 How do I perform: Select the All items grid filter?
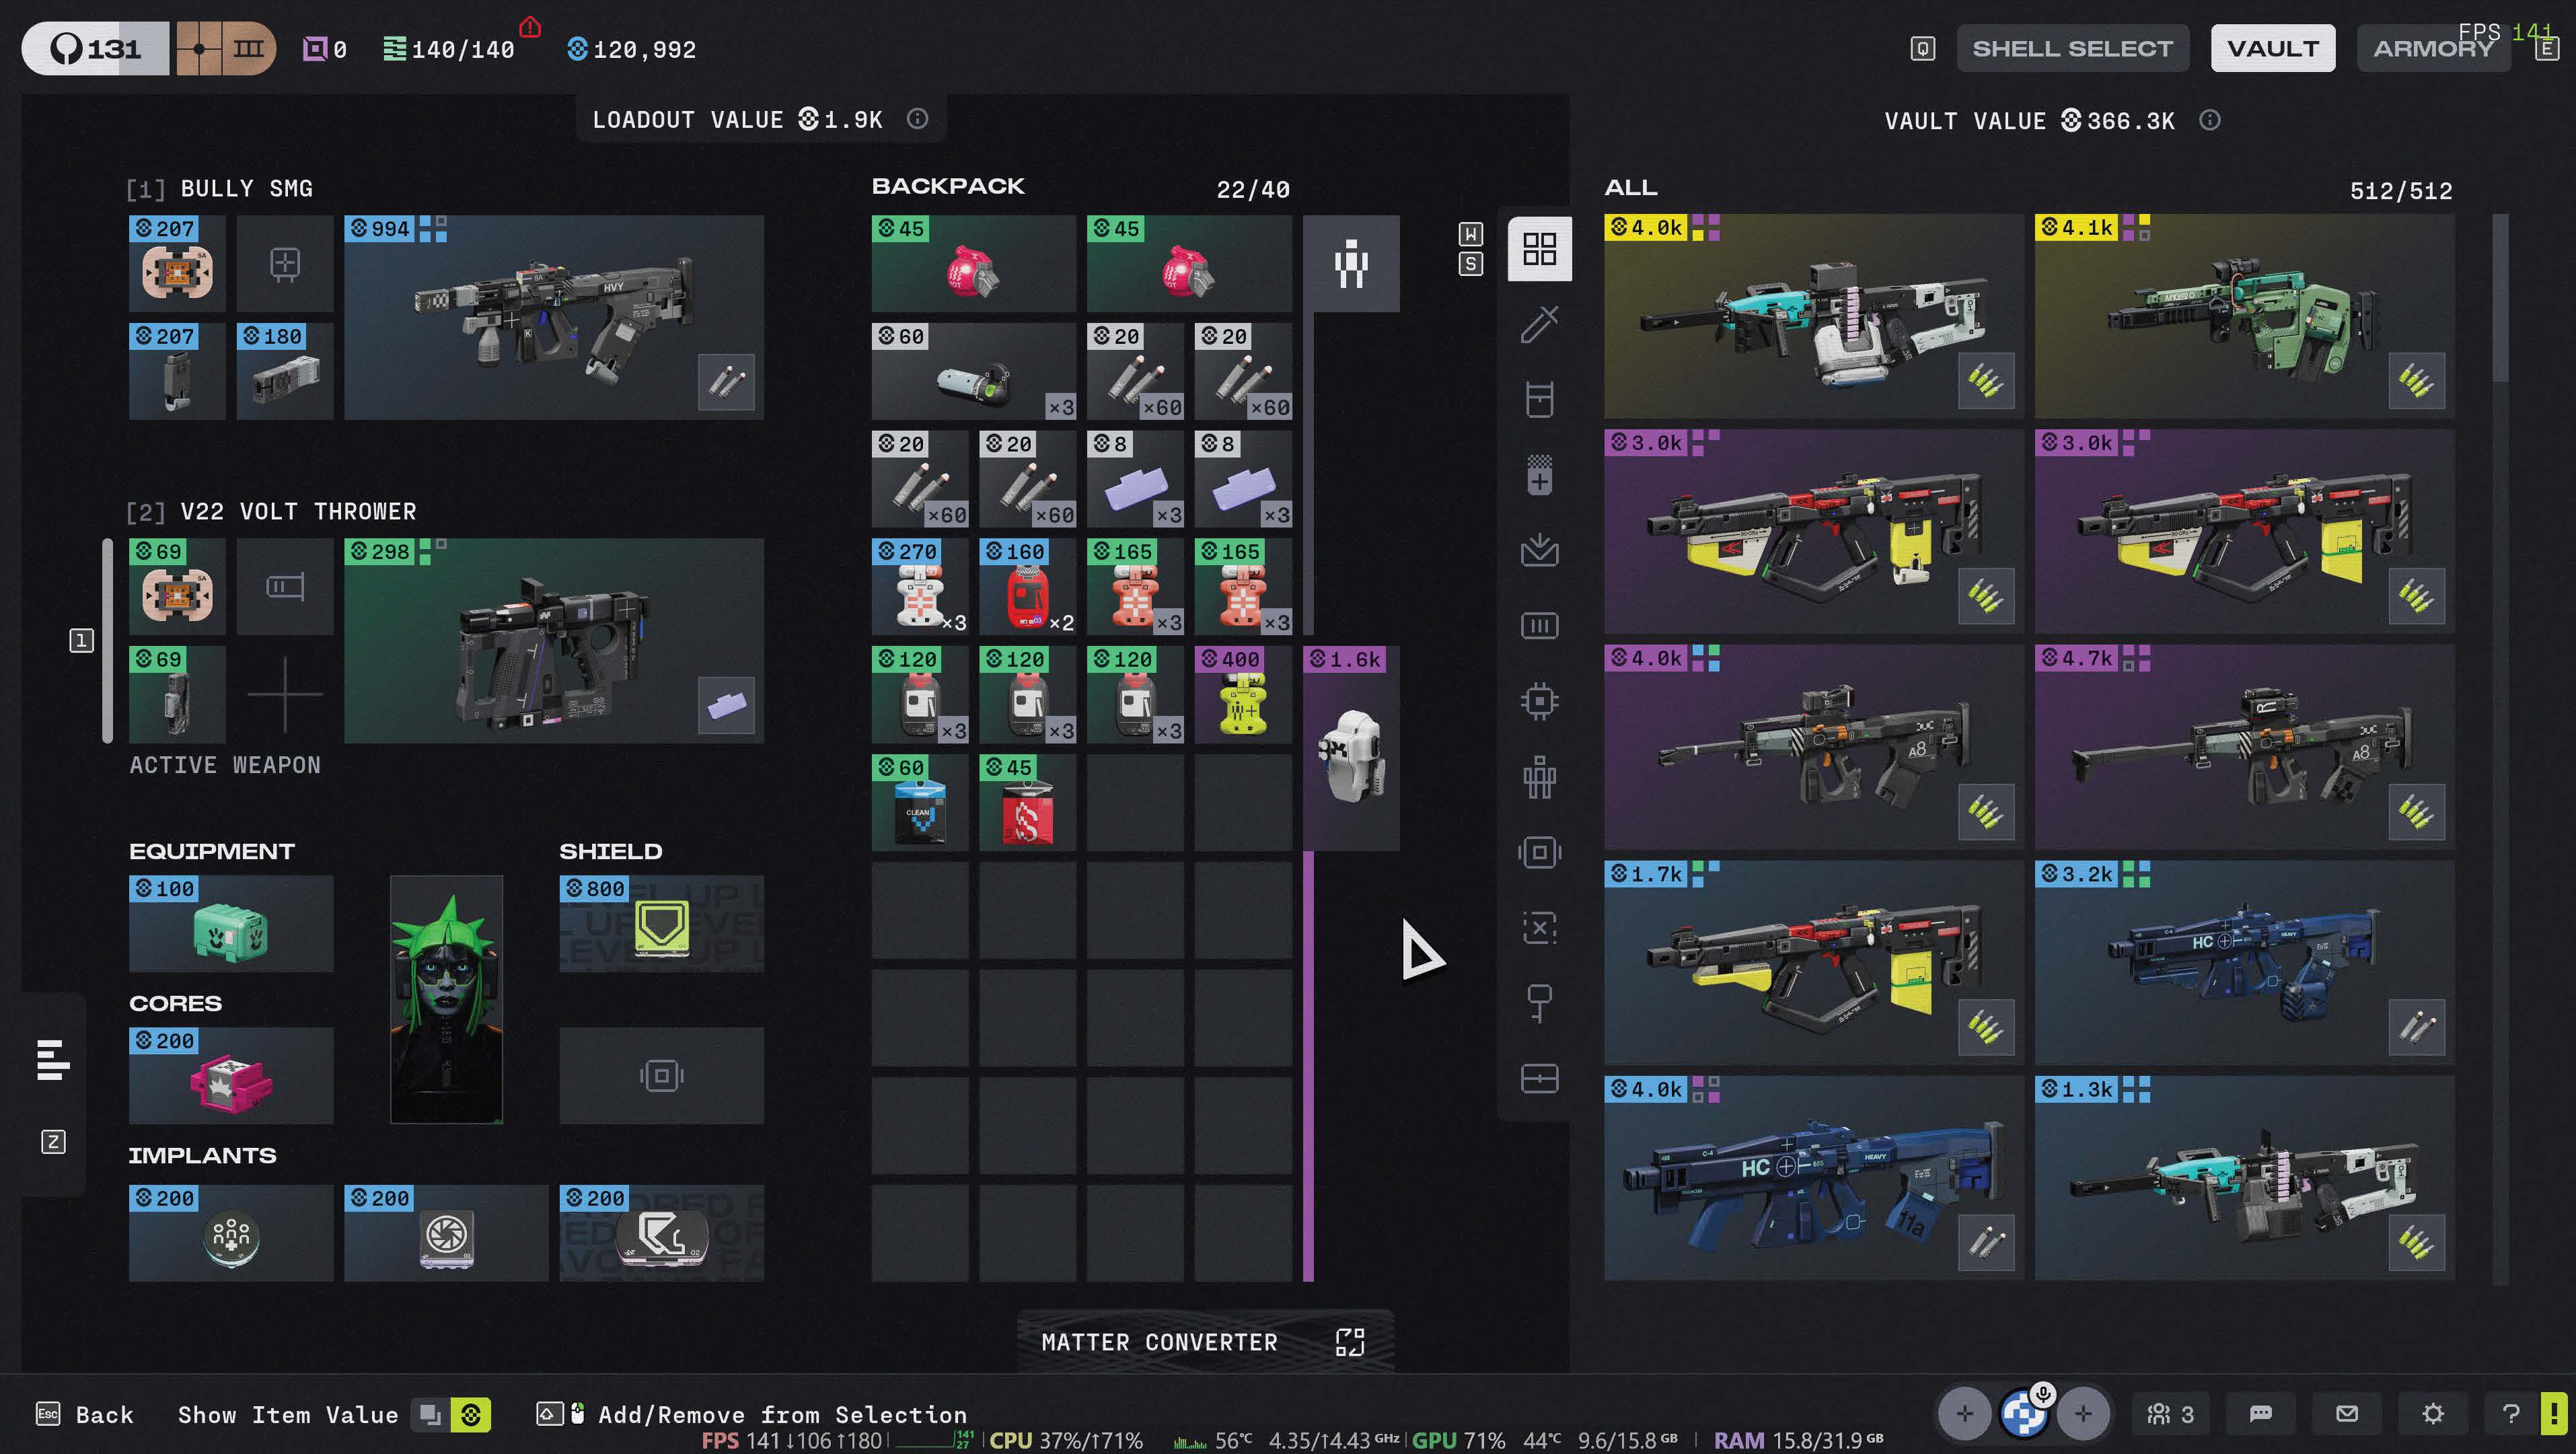point(1539,249)
